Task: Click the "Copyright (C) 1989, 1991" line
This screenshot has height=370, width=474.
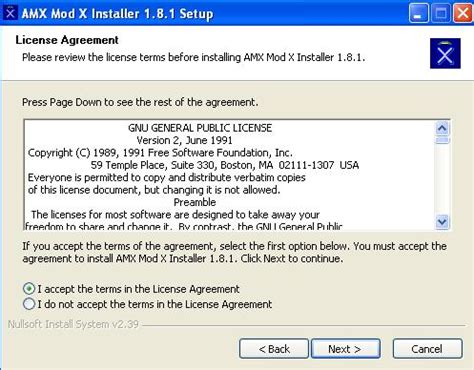Action: click(160, 153)
